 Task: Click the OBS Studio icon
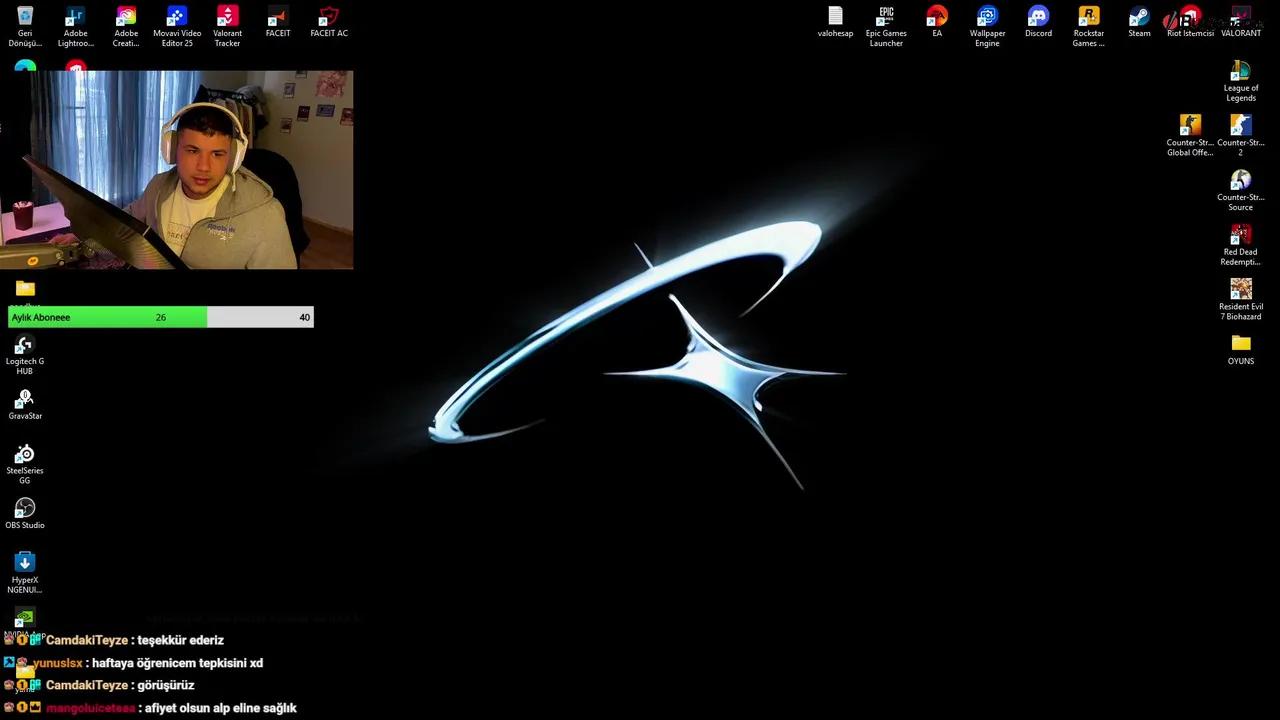25,509
